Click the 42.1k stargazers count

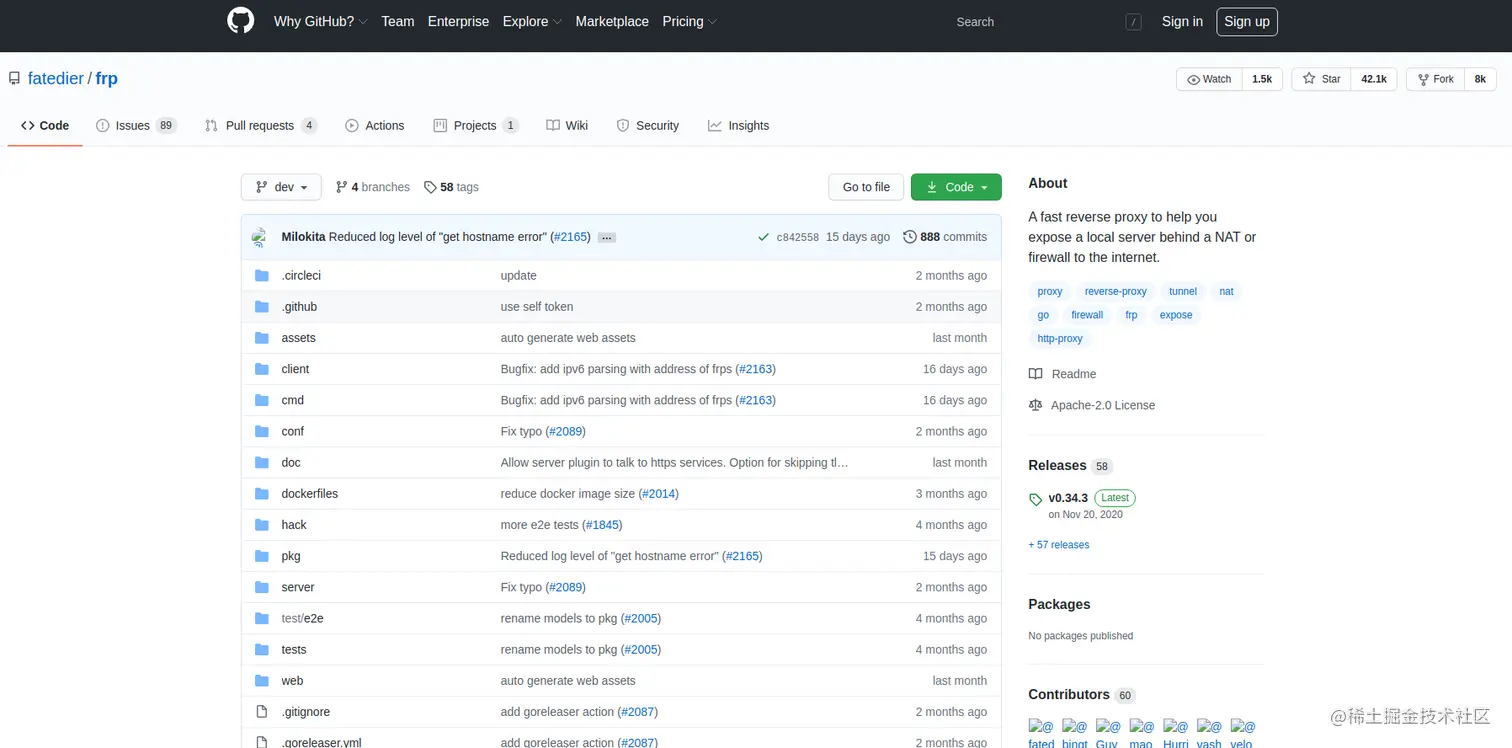(1373, 79)
